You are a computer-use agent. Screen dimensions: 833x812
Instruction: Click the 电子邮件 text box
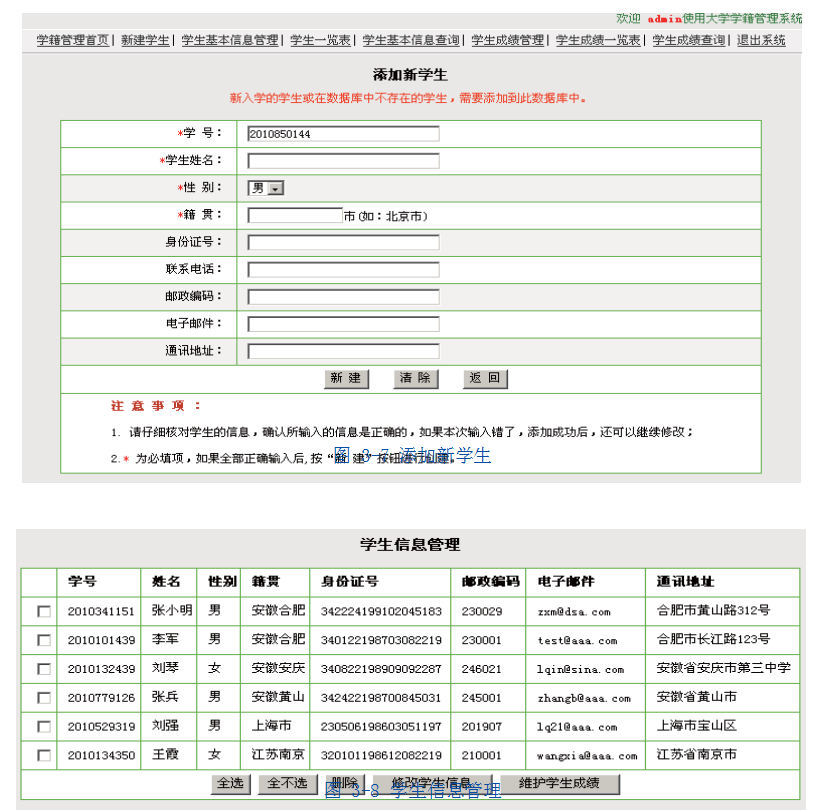pos(343,324)
